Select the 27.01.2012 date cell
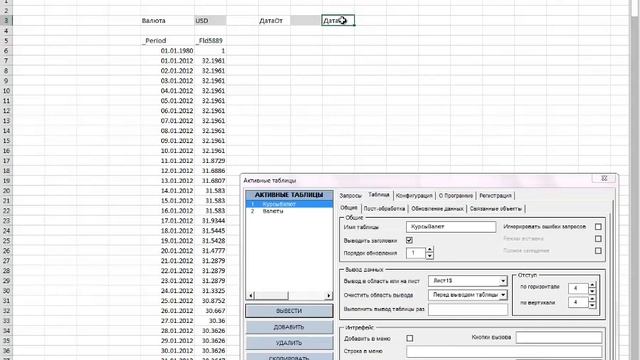The image size is (640, 360). pos(167,321)
